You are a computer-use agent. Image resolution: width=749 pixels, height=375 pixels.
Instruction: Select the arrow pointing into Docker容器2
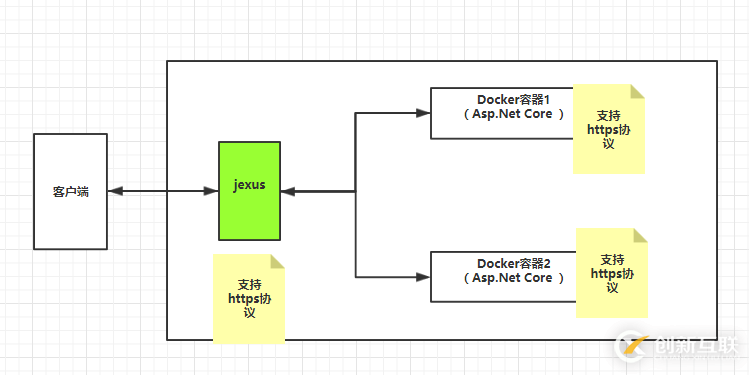pyautogui.click(x=392, y=277)
